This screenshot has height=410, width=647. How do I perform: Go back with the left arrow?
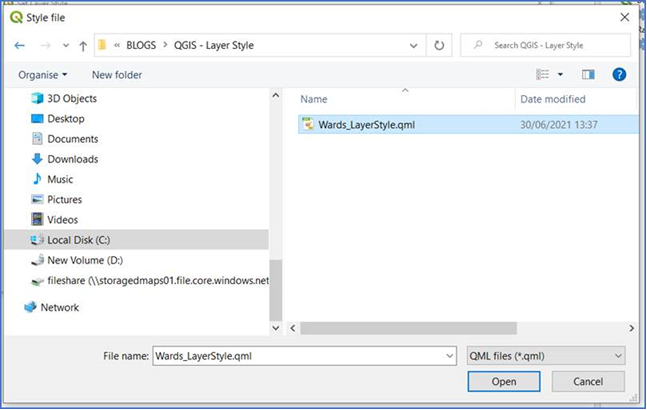[19, 45]
